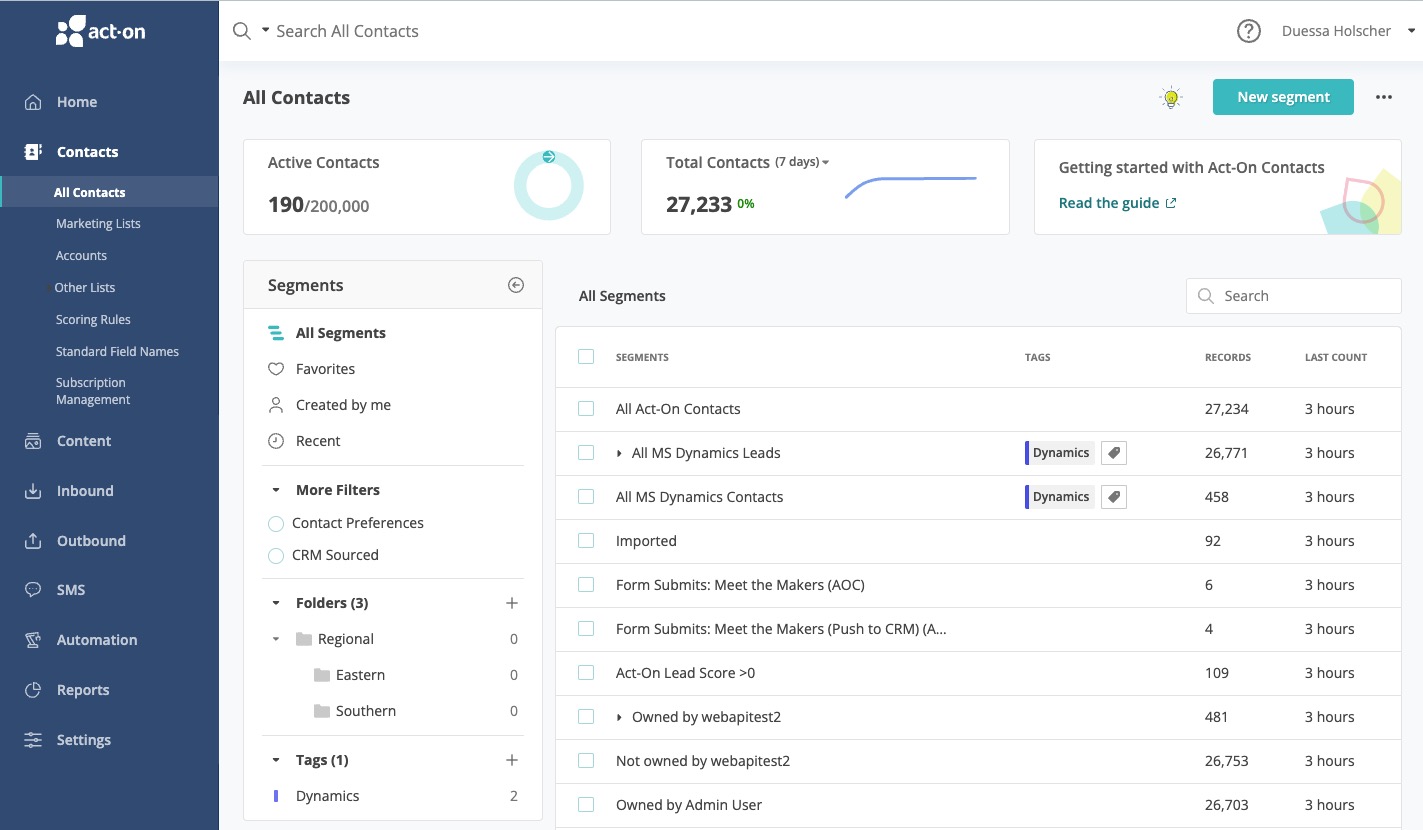
Task: Click the Eastern folder icon
Action: coord(322,675)
